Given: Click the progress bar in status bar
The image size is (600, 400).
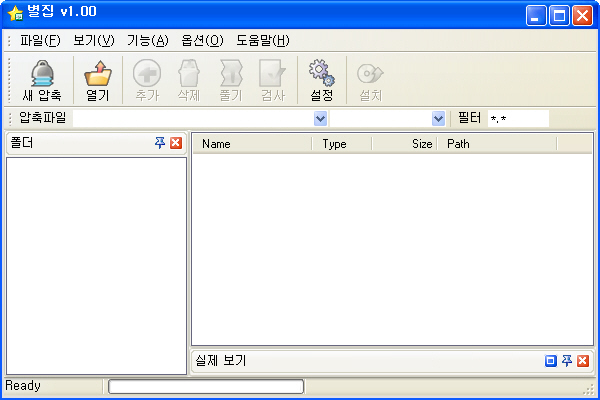Looking at the screenshot, I should (205, 386).
